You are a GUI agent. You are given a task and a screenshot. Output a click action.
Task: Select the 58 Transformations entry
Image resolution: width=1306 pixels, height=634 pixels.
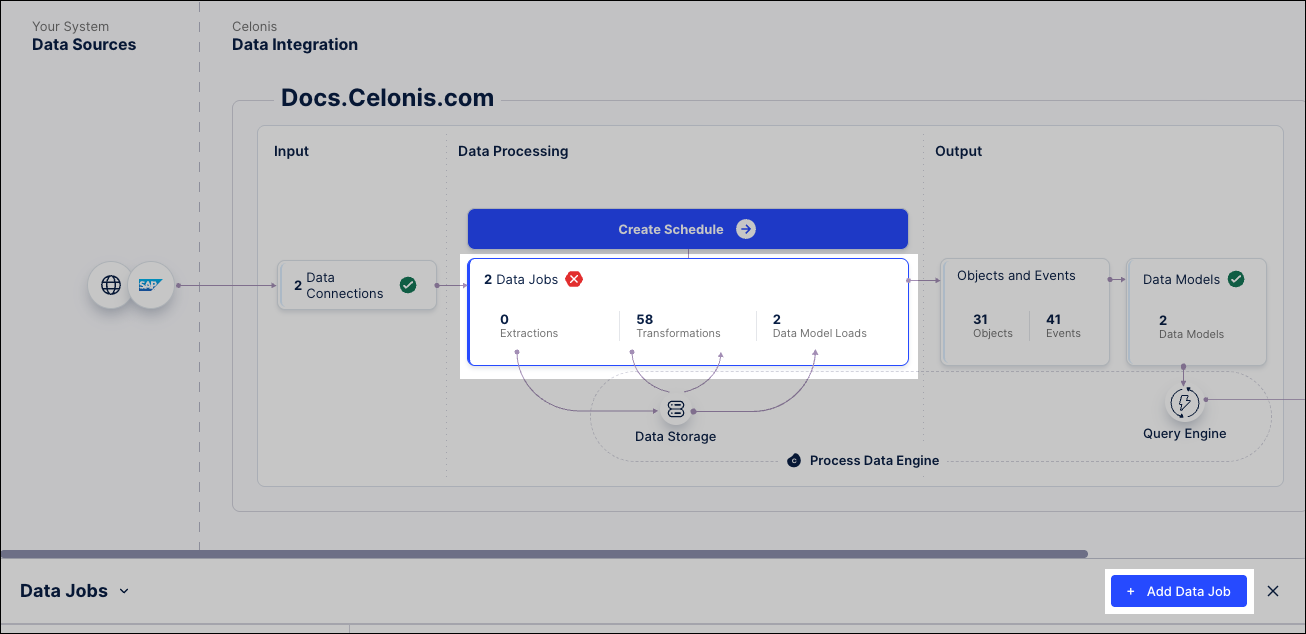click(678, 325)
